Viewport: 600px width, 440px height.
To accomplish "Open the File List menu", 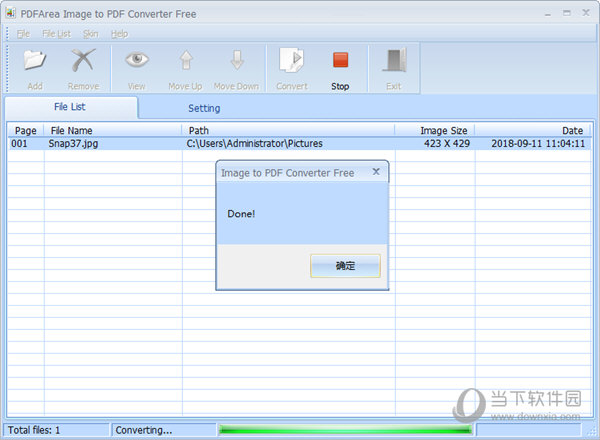I will coord(56,34).
